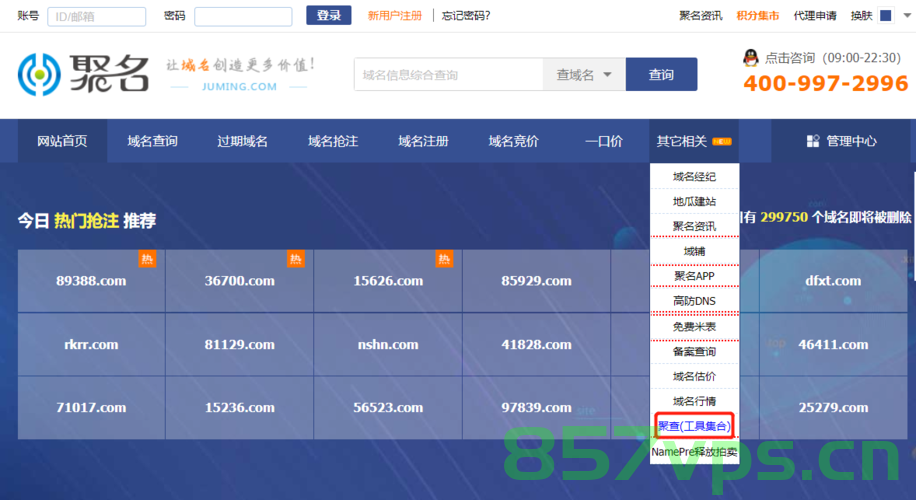Click the management center grid icon

click(813, 141)
